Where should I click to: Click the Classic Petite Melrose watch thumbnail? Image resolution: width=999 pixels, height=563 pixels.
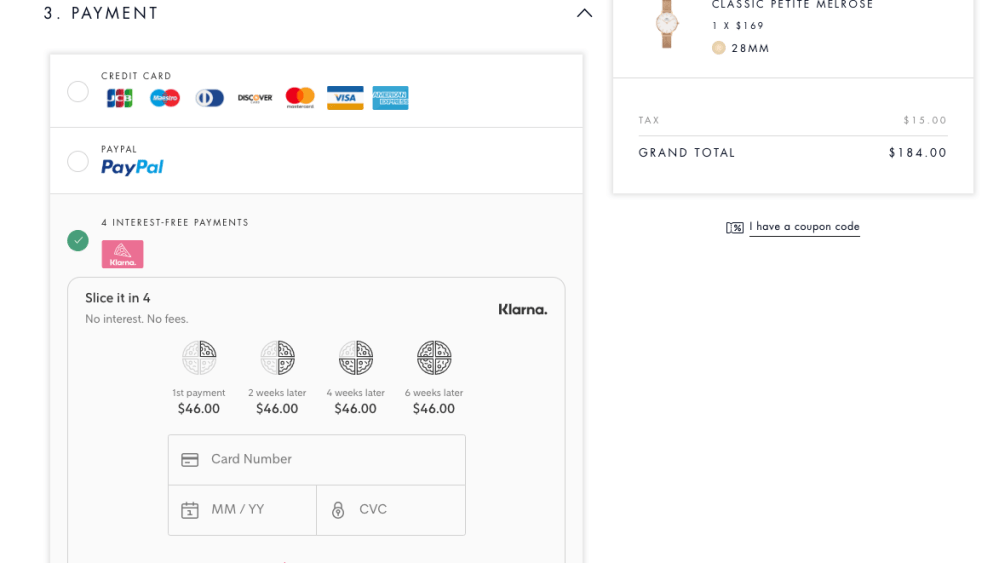pyautogui.click(x=666, y=24)
